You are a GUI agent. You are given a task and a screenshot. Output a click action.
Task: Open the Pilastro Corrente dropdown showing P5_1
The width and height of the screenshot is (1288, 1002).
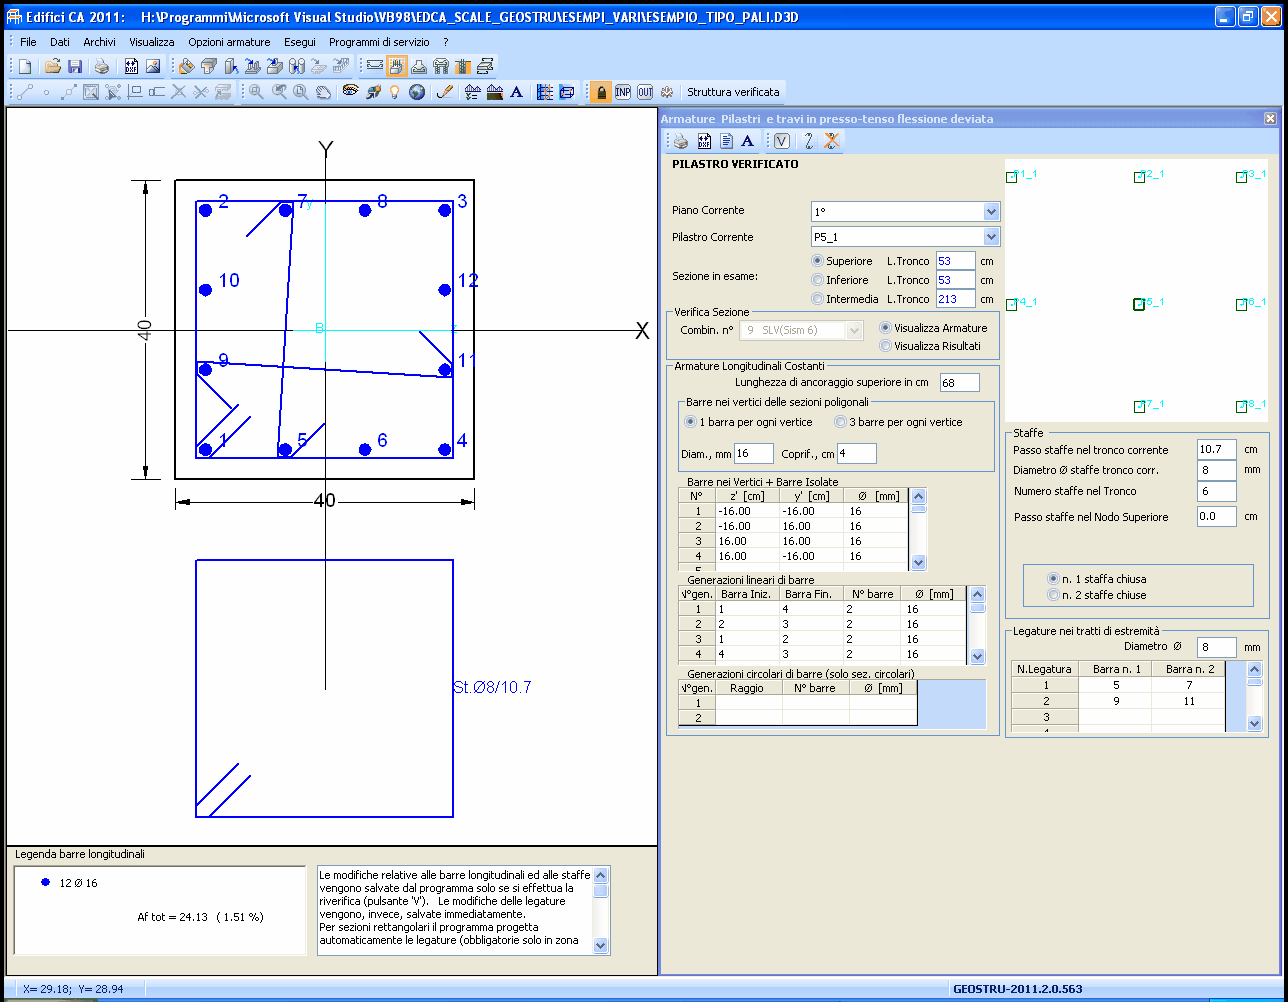(x=991, y=237)
